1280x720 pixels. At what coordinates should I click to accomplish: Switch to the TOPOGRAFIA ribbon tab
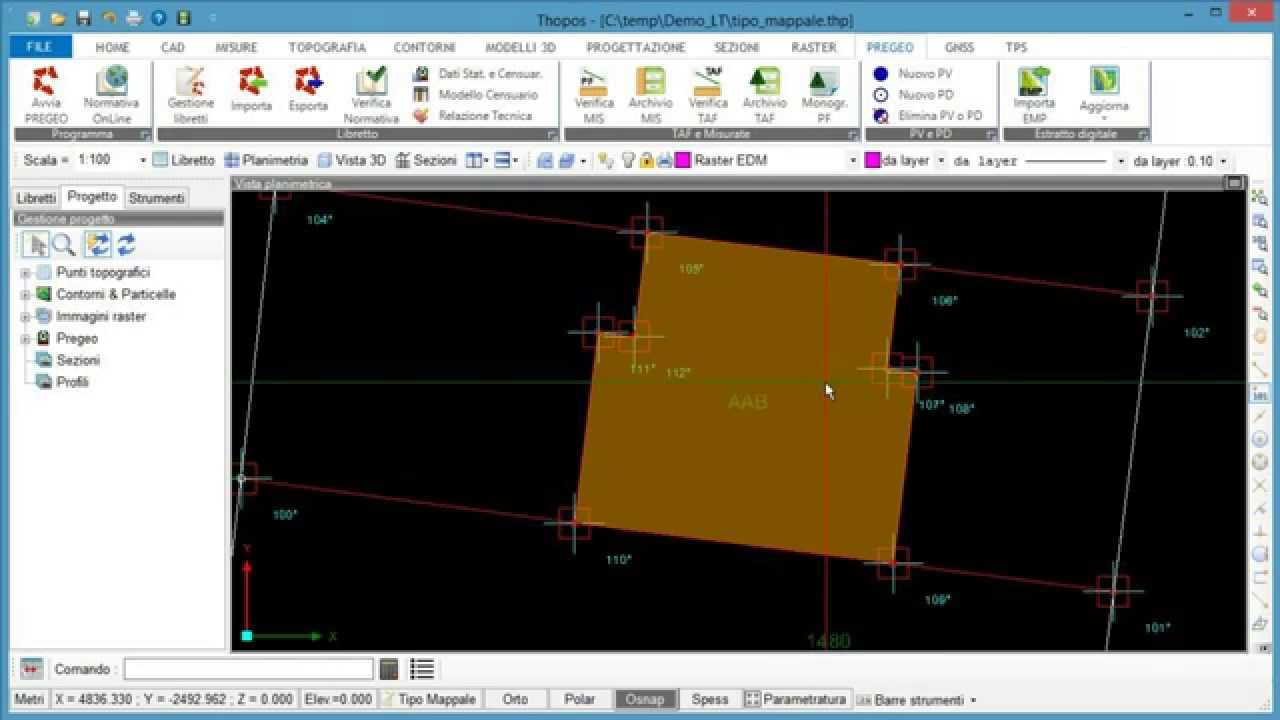click(x=327, y=47)
